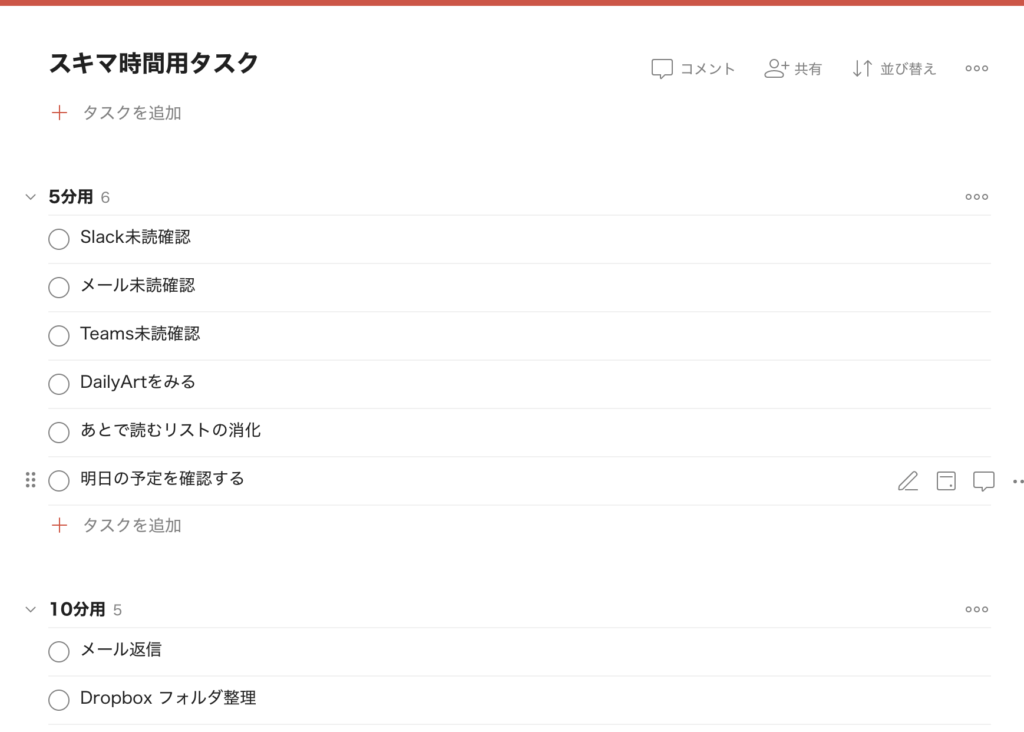Check off the メール未読確認 task
1024x732 pixels.
(59, 287)
